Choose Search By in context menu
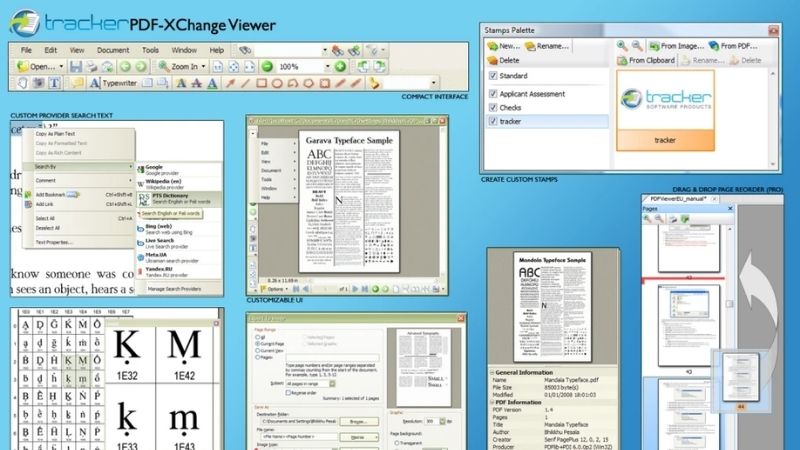 [79, 167]
